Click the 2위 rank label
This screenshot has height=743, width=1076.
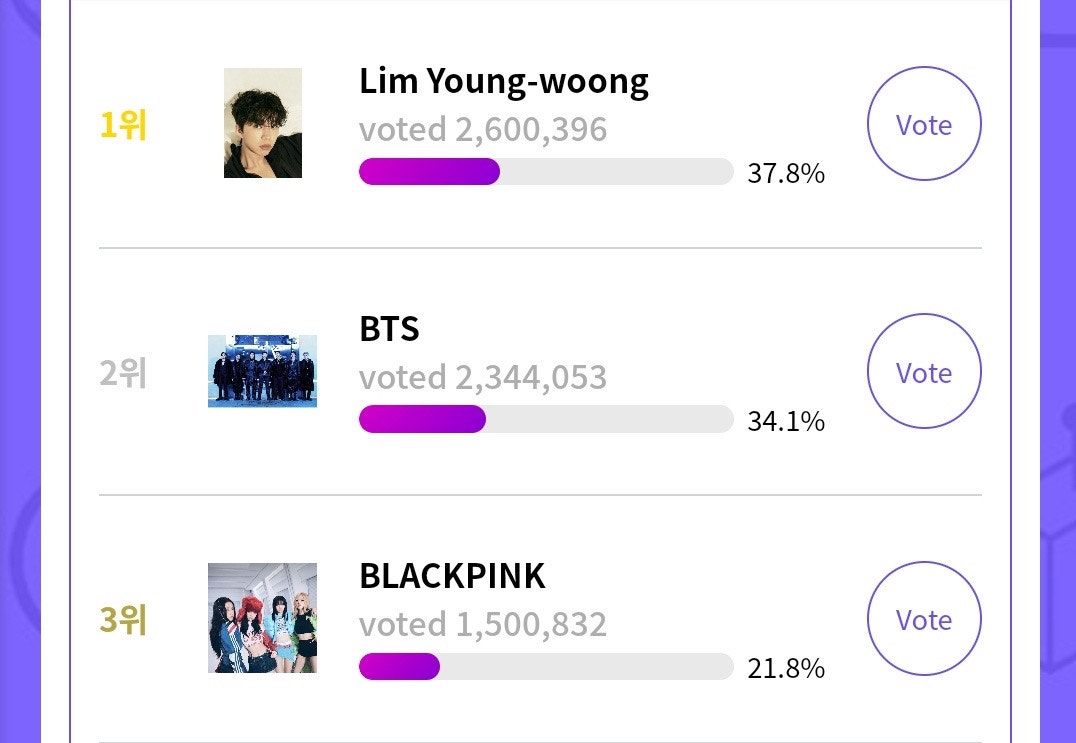coord(122,371)
